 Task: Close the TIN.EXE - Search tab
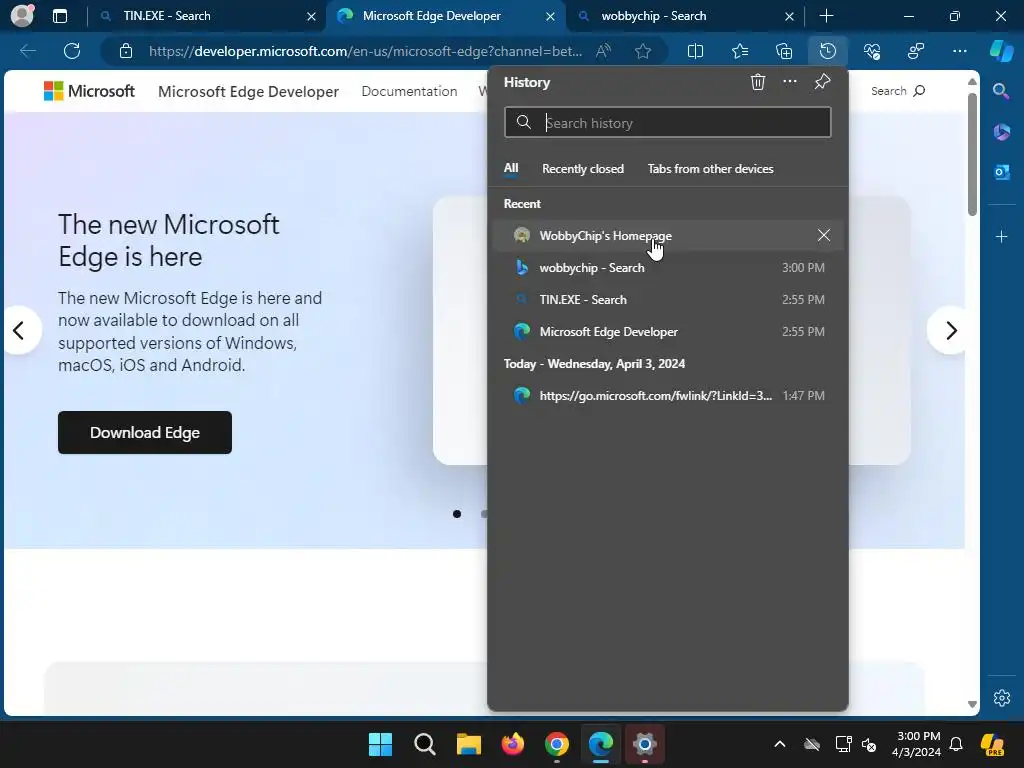click(312, 16)
